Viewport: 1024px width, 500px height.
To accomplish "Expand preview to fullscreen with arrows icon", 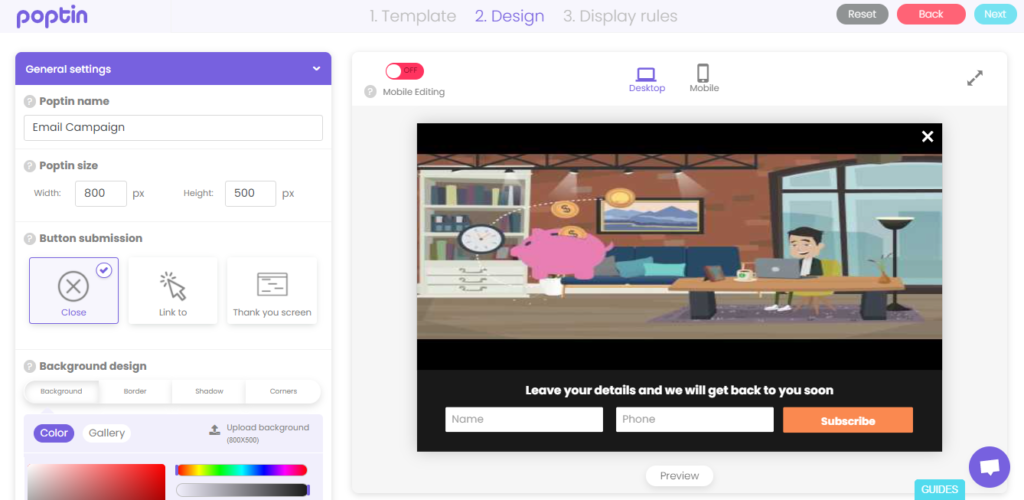I will 974,78.
